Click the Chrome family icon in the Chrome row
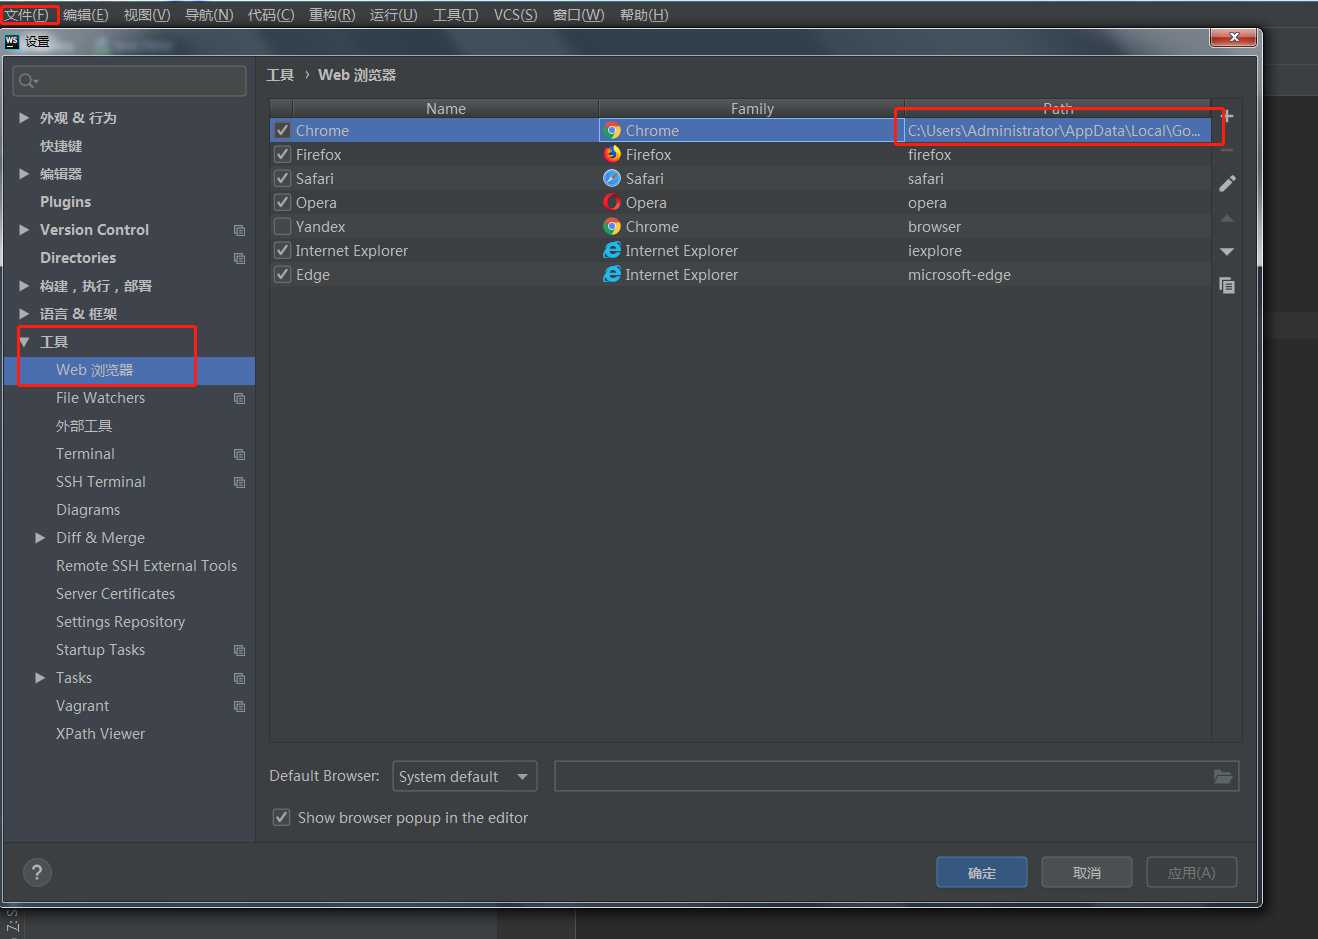The width and height of the screenshot is (1318, 939). (612, 131)
